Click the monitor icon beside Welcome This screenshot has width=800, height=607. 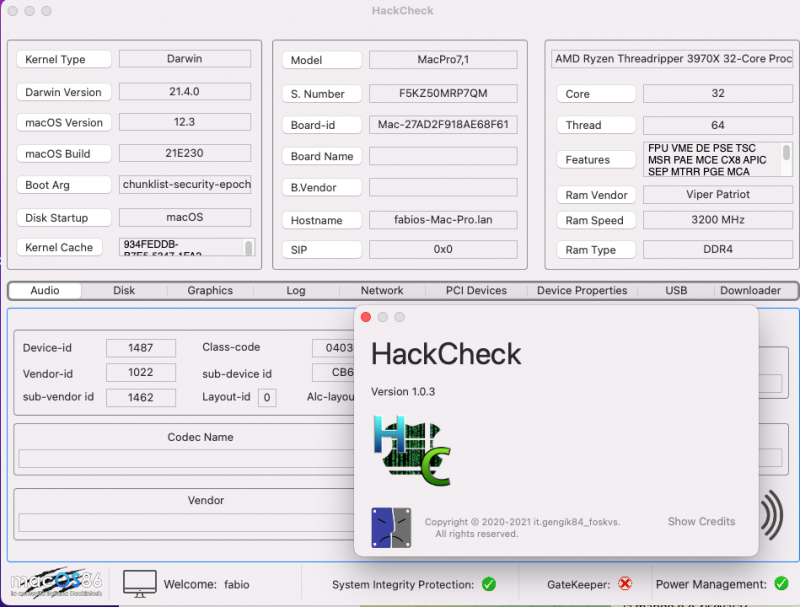(140, 584)
